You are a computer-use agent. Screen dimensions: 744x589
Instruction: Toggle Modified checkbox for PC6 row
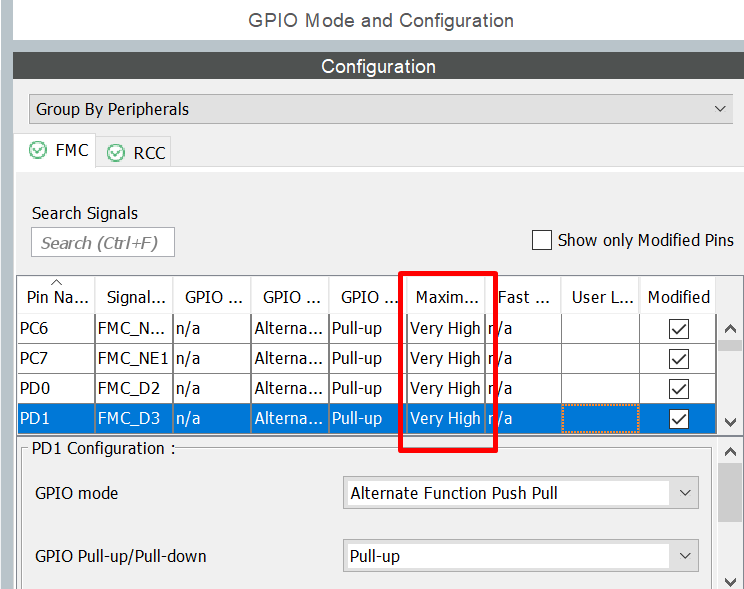[679, 328]
